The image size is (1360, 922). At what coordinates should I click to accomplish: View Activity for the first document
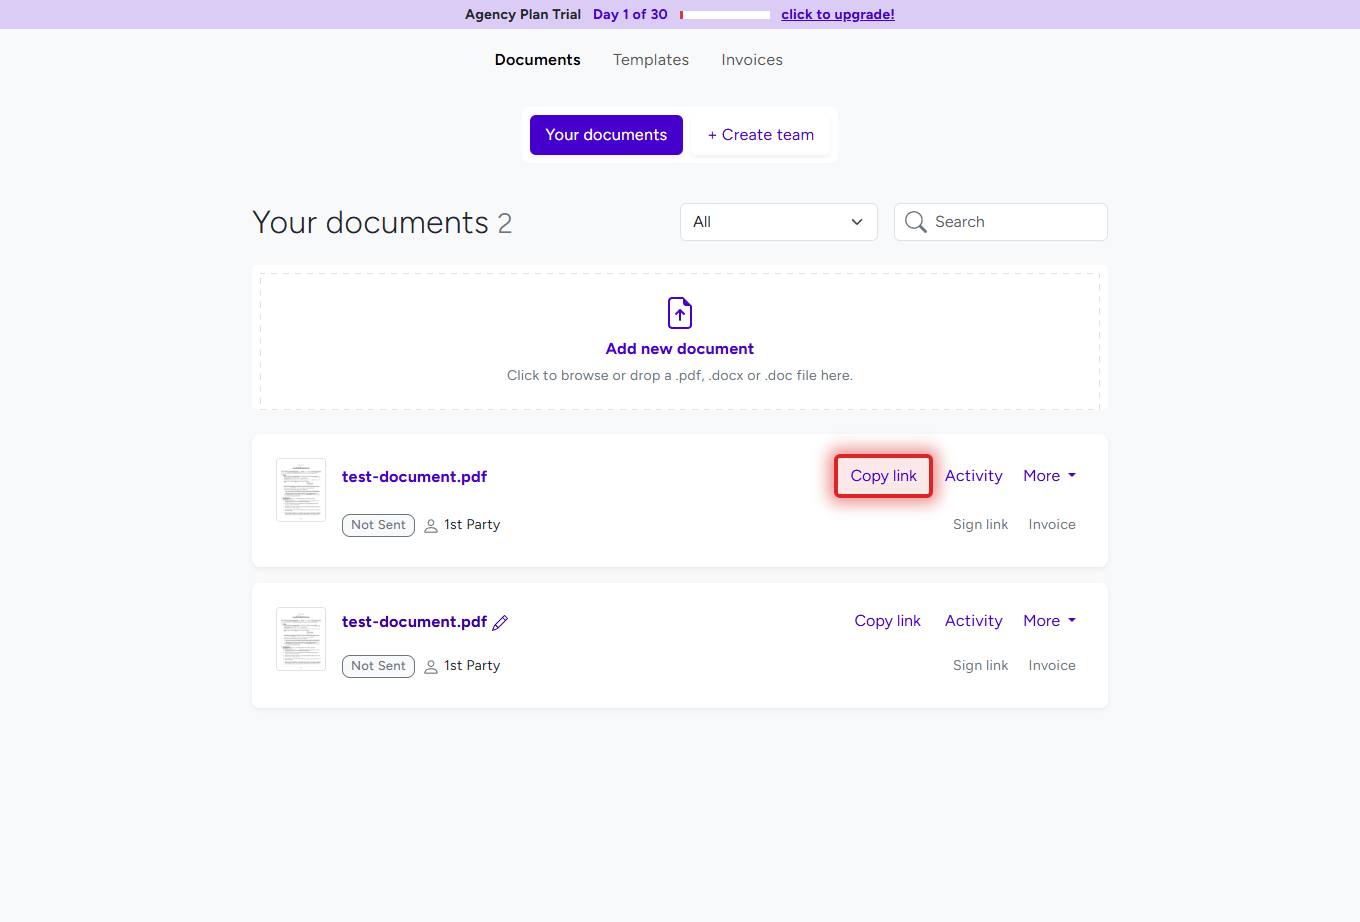[973, 475]
